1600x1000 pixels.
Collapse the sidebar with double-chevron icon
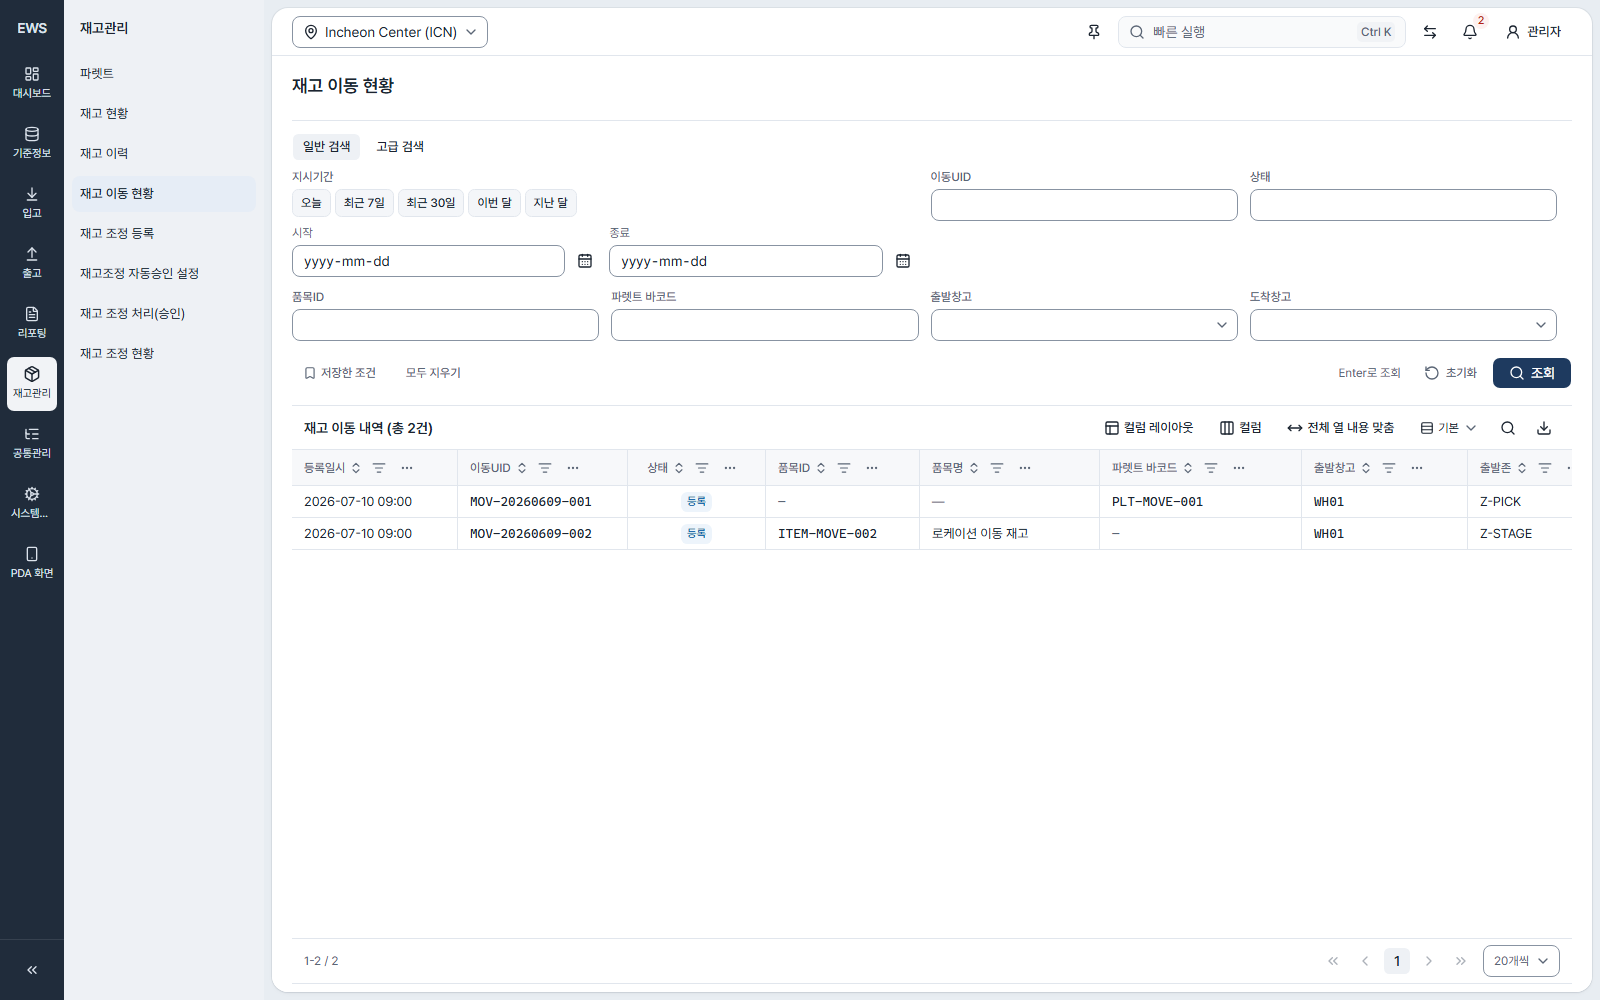(32, 970)
